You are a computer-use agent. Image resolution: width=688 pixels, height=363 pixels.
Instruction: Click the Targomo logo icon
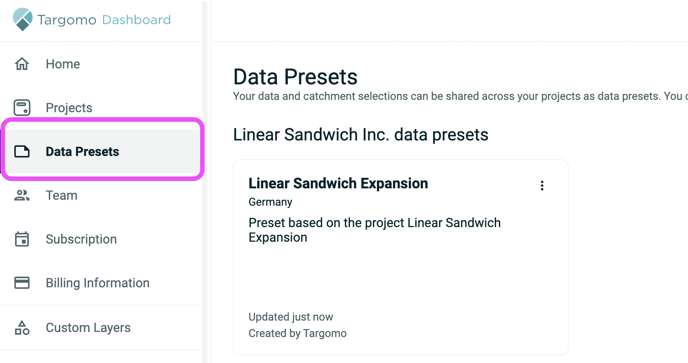coord(22,19)
